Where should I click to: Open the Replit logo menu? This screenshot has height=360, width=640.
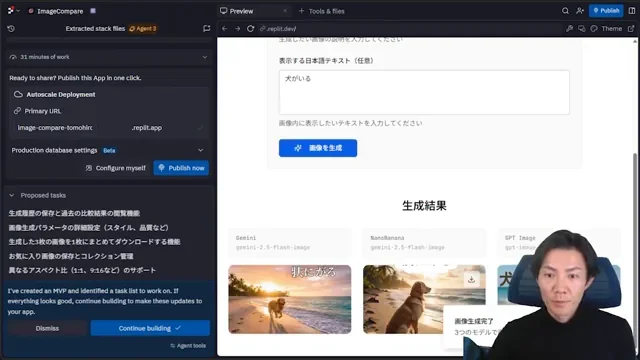point(13,11)
